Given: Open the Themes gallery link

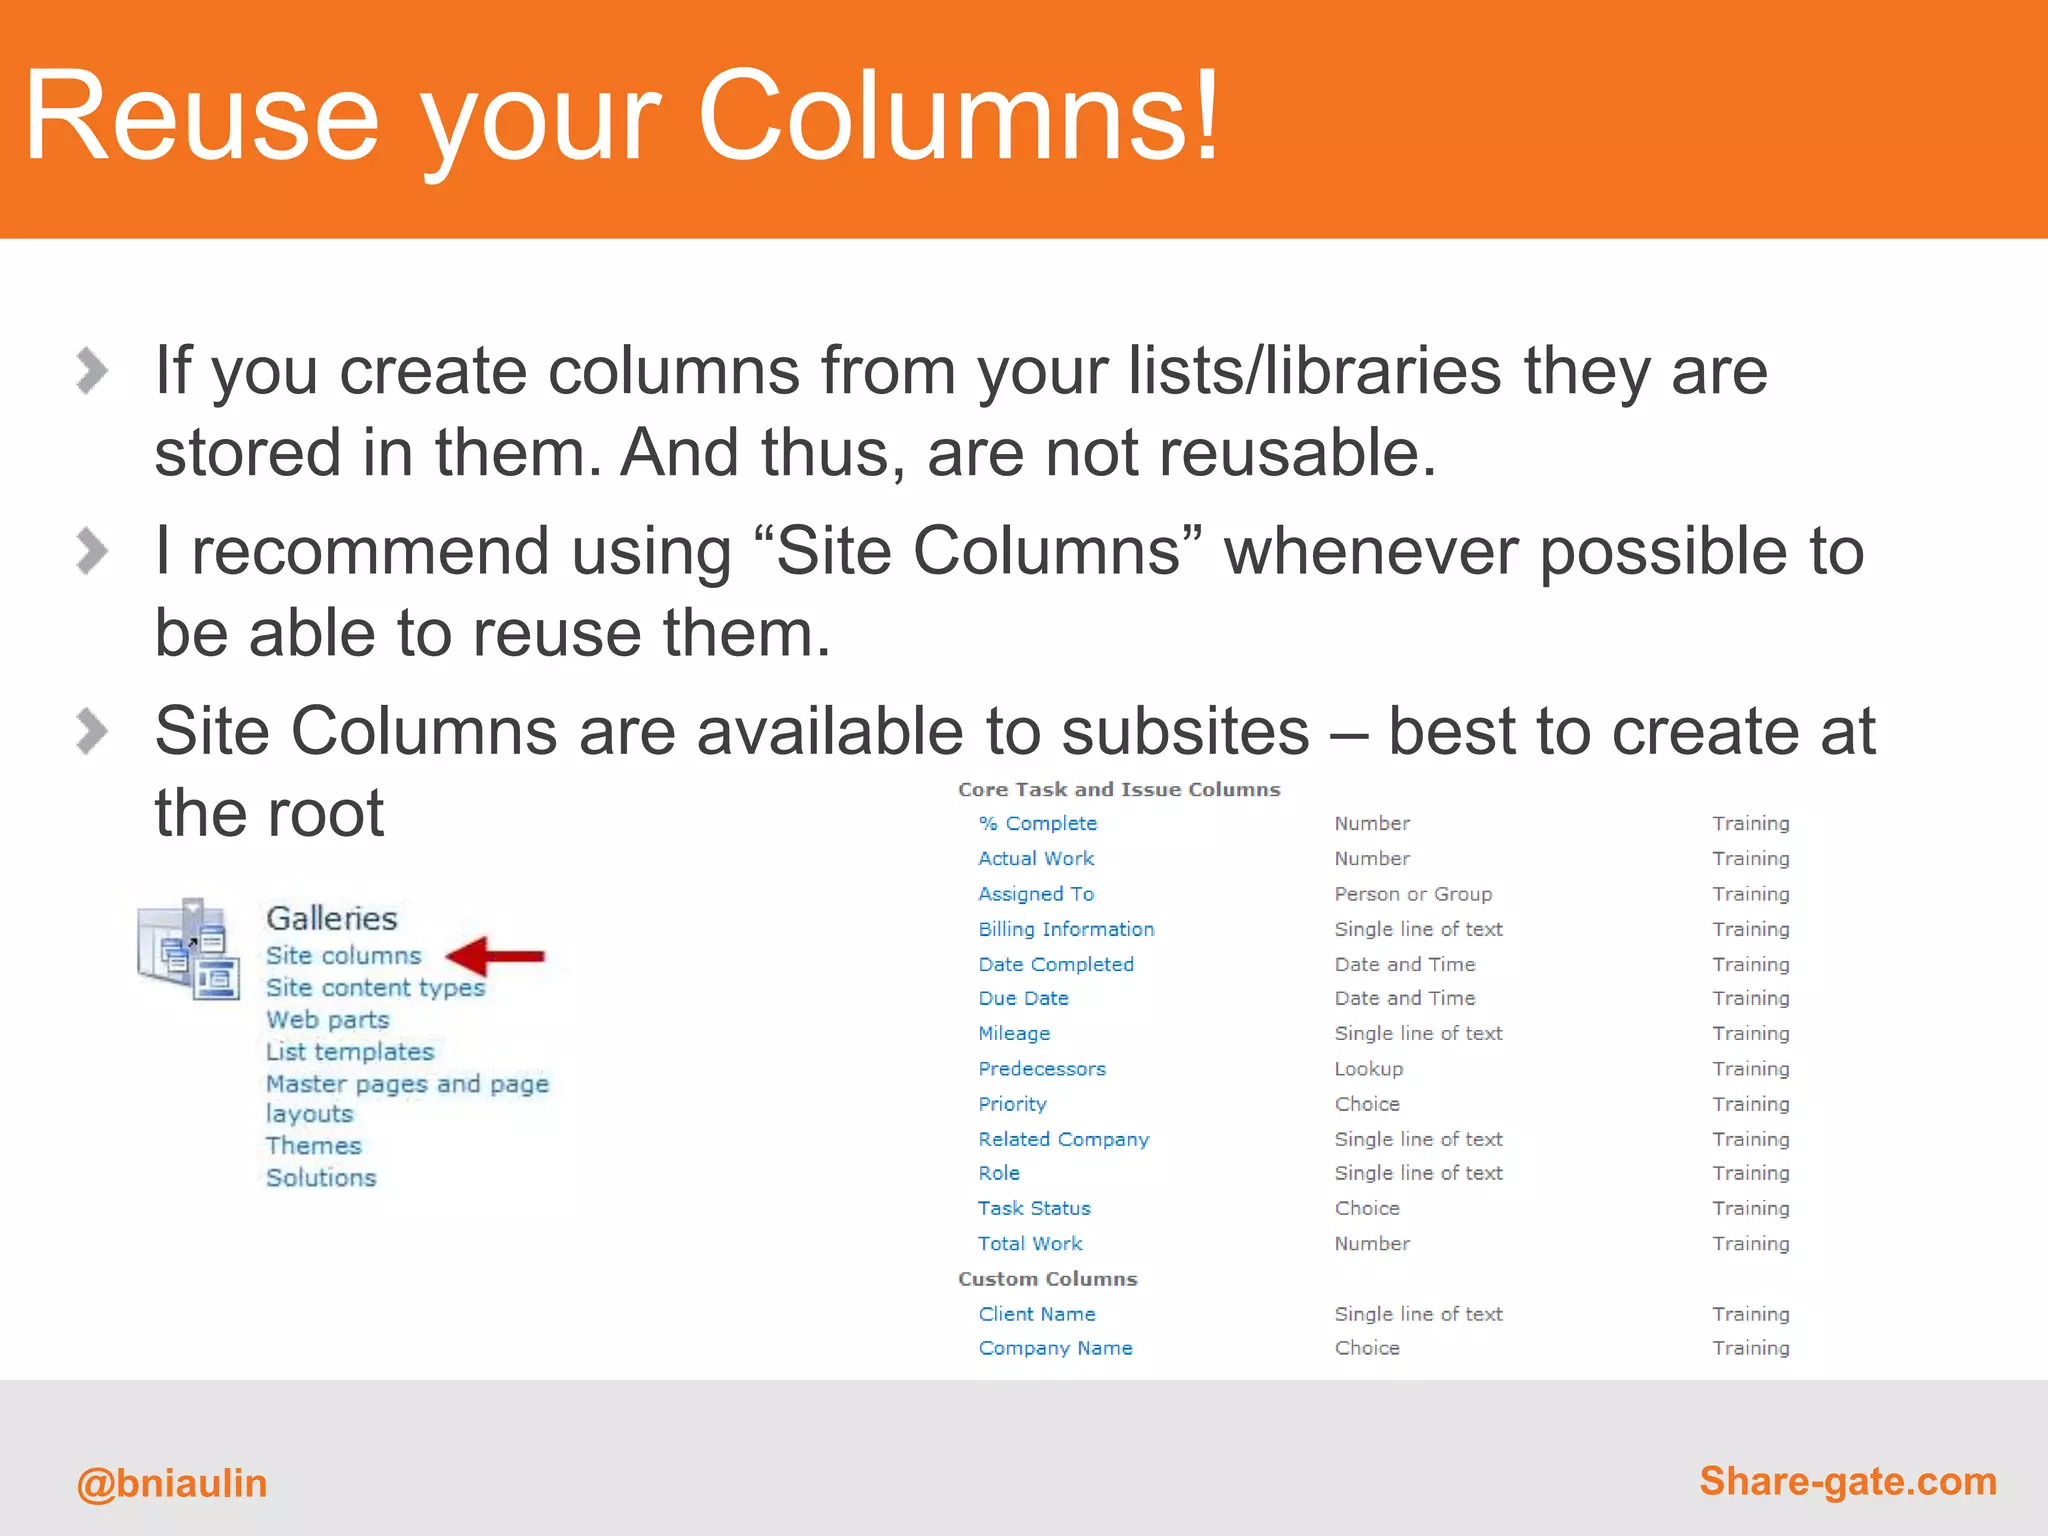Looking at the screenshot, I should pyautogui.click(x=313, y=1146).
